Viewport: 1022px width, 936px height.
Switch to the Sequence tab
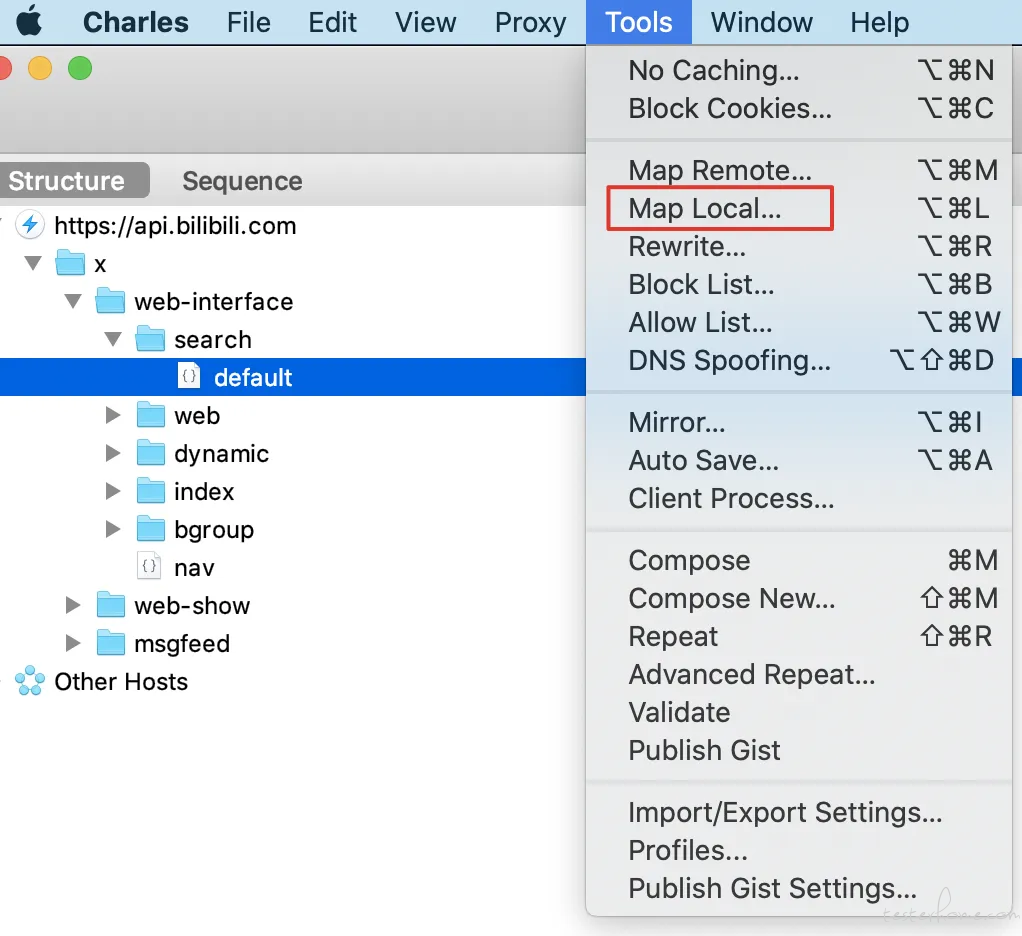pyautogui.click(x=242, y=181)
